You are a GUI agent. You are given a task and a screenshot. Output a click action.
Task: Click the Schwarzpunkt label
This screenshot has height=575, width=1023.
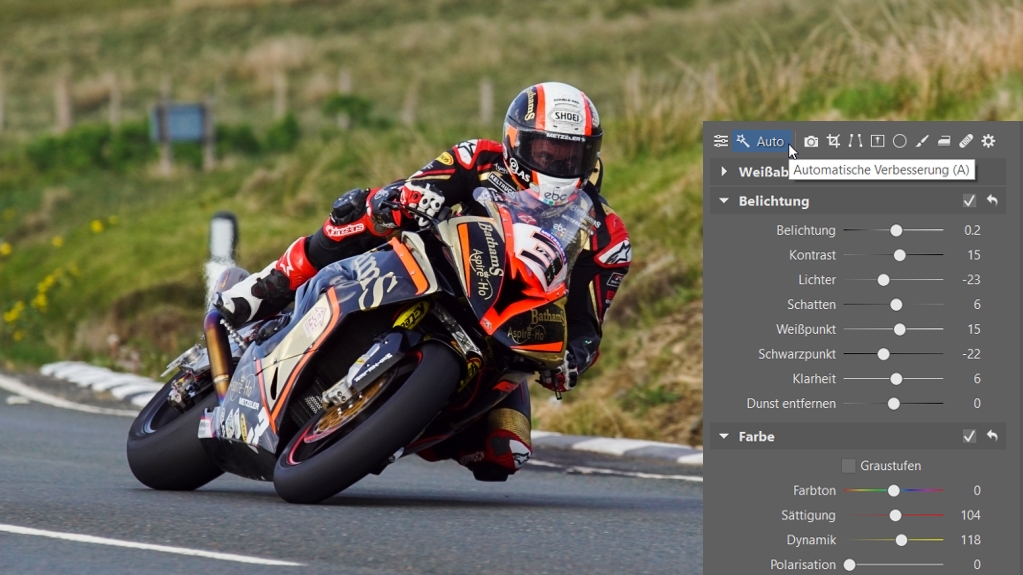[x=797, y=354]
